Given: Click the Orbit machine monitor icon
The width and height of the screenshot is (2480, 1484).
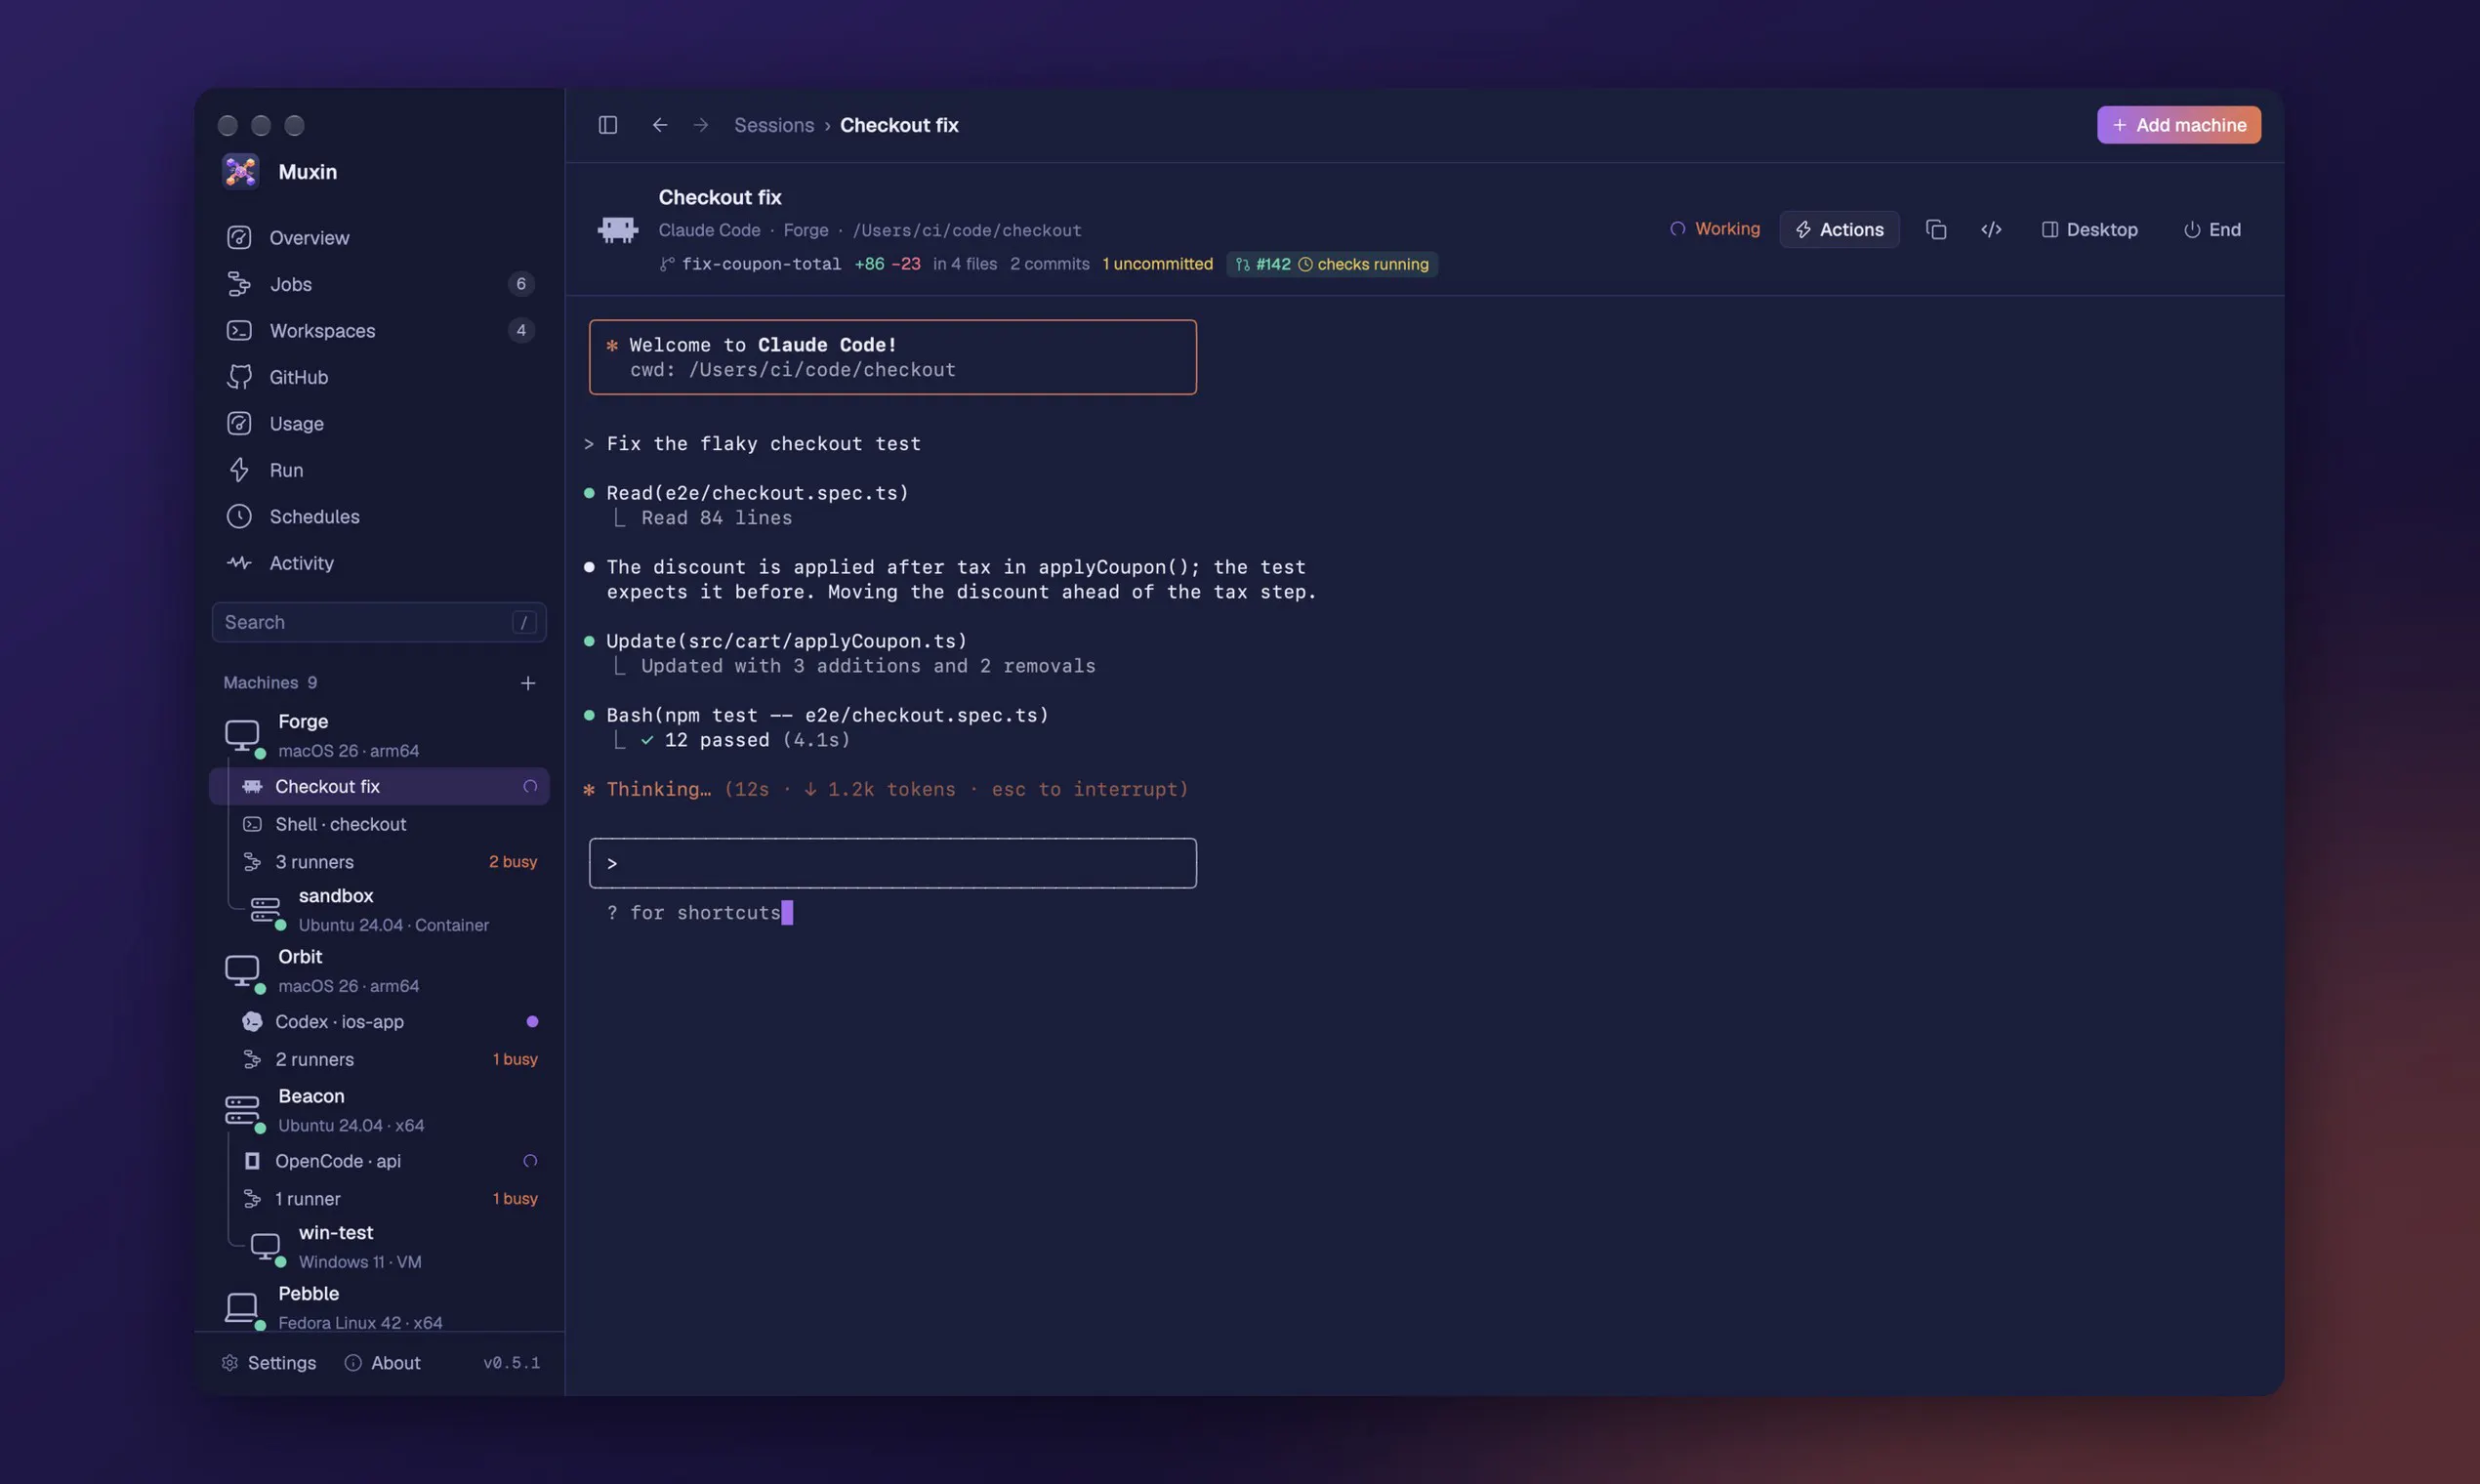Looking at the screenshot, I should click(x=242, y=970).
